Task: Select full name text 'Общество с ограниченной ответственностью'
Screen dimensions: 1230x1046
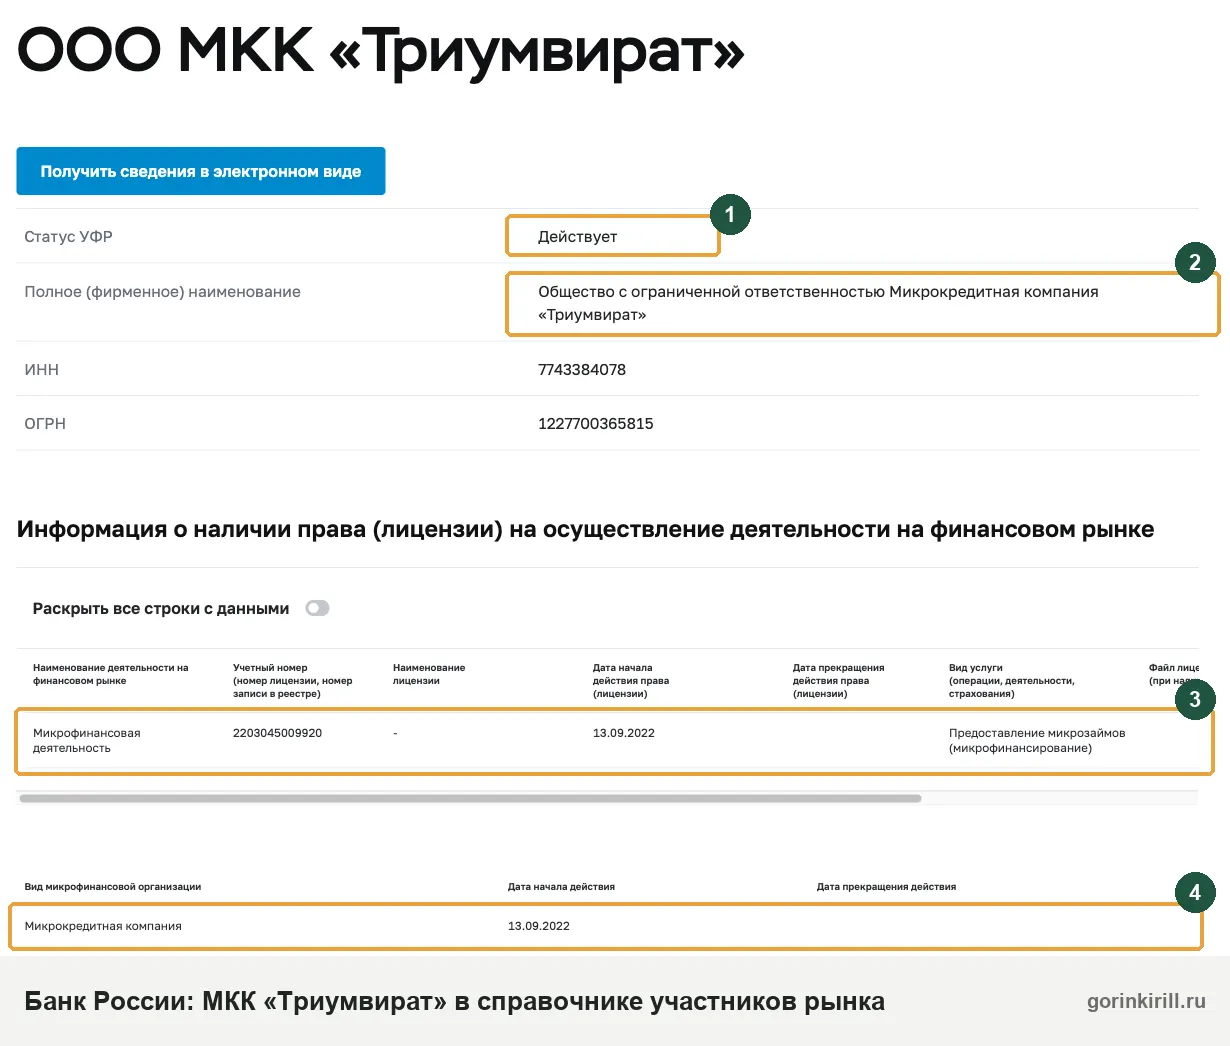Action: click(711, 292)
